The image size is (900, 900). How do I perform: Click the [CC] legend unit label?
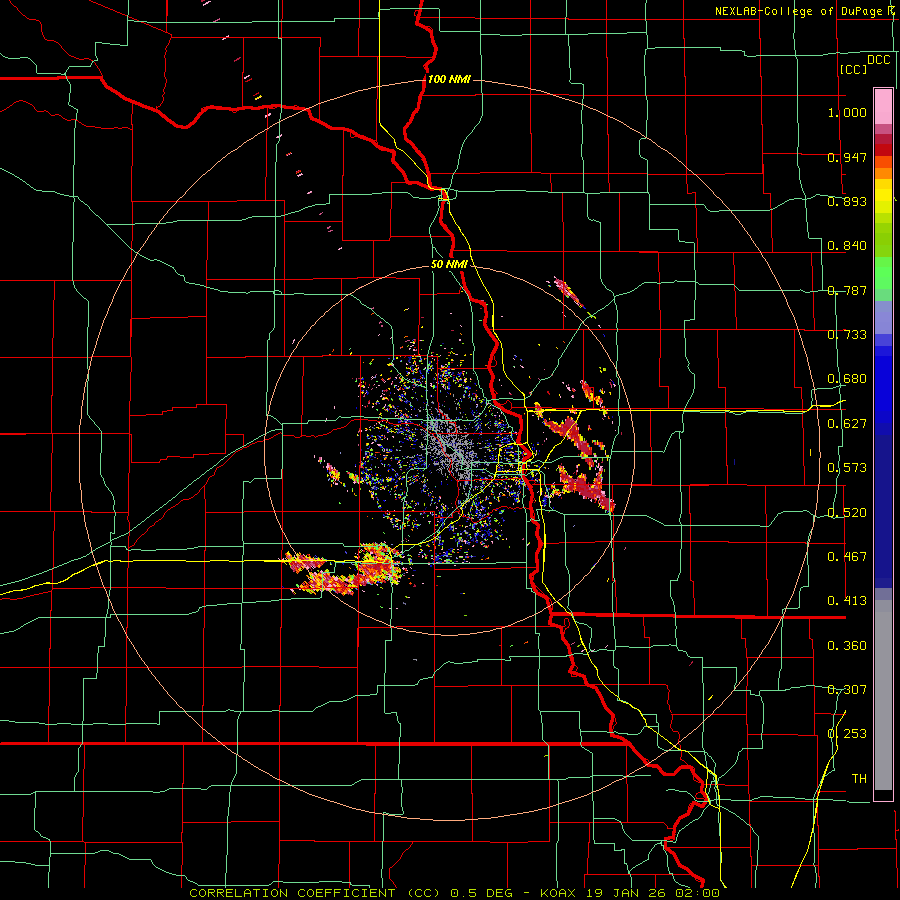854,69
